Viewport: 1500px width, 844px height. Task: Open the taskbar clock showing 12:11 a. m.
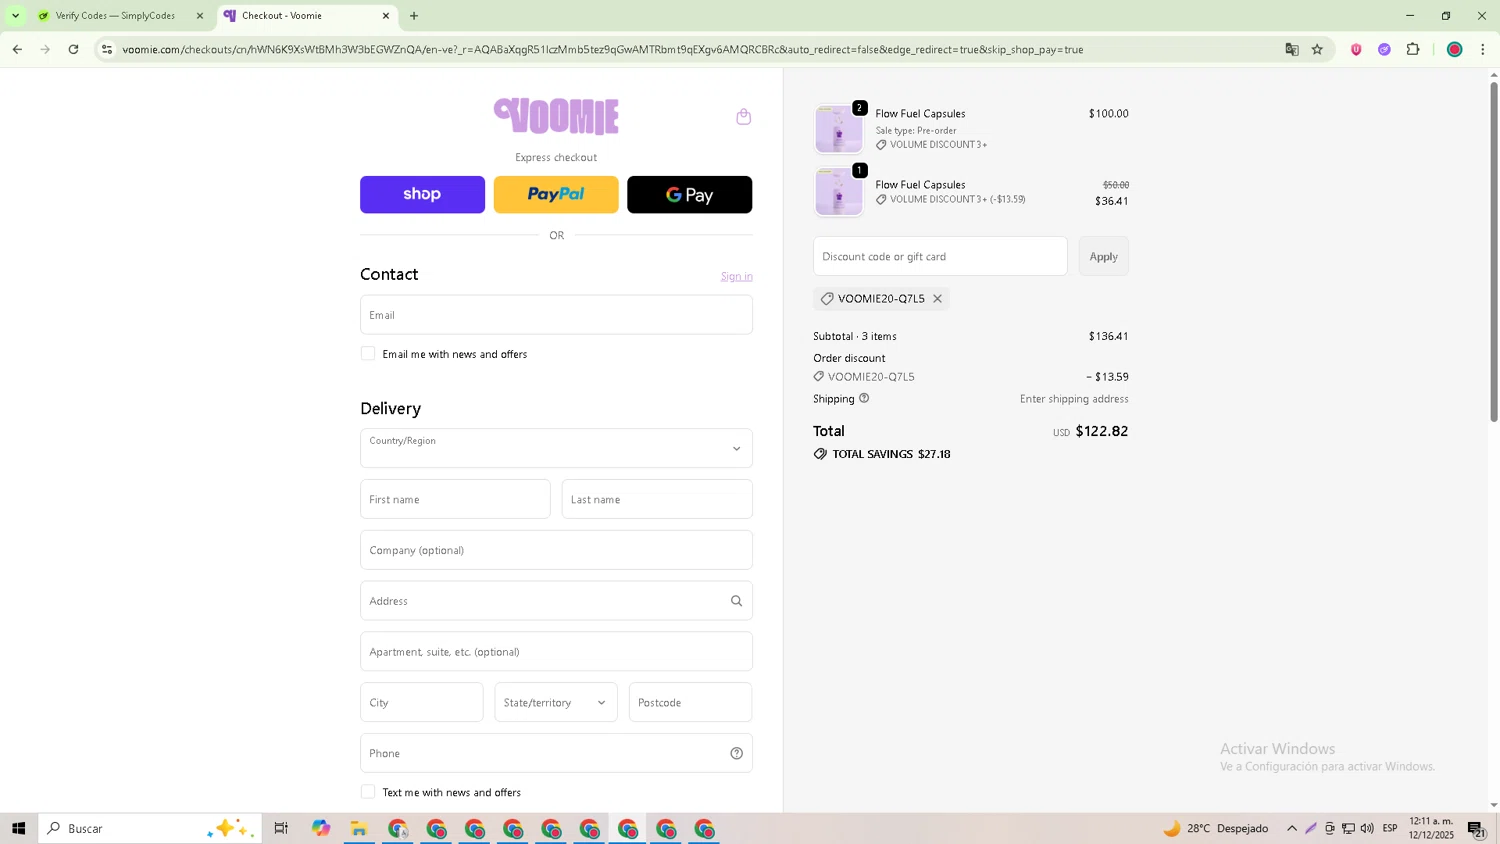point(1431,828)
